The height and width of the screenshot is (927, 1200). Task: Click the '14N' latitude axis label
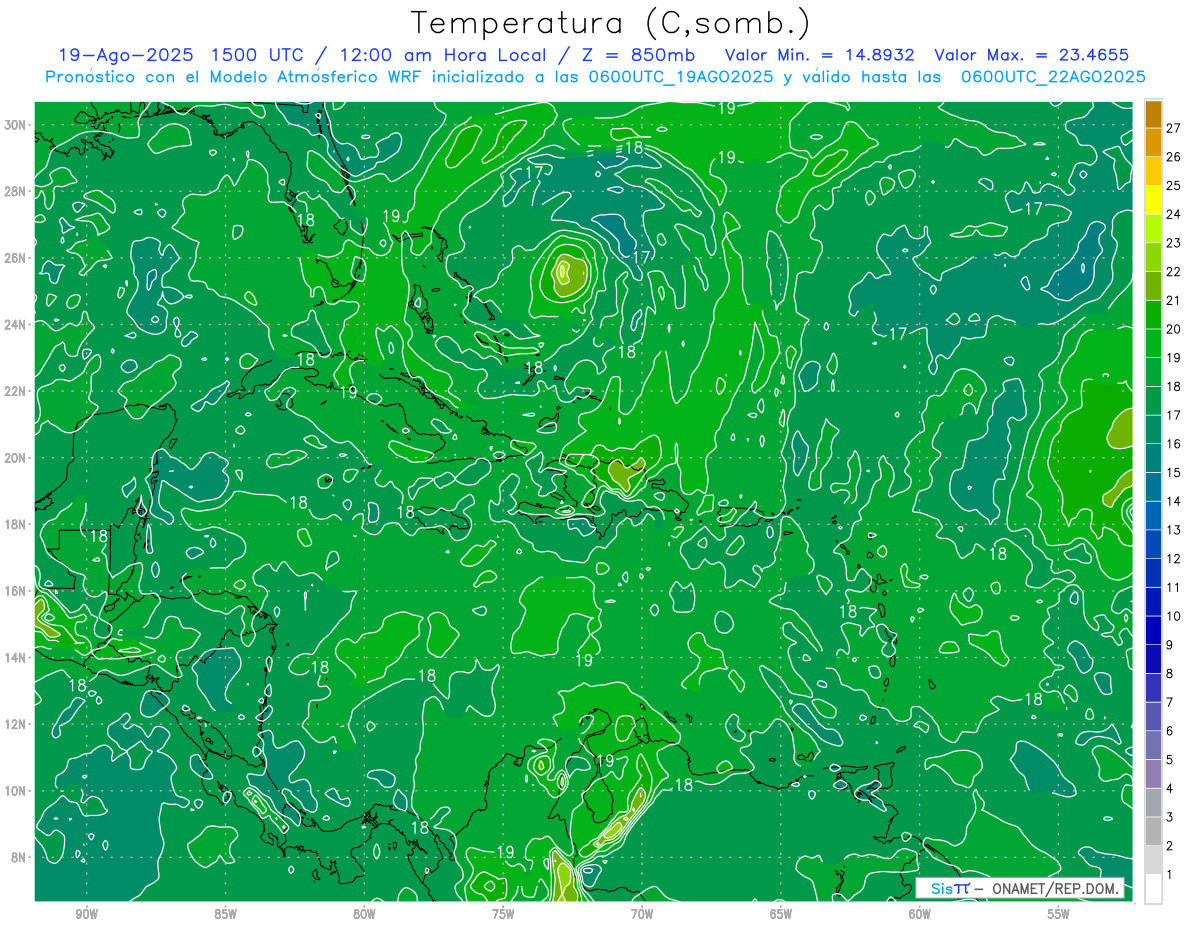click(15, 657)
